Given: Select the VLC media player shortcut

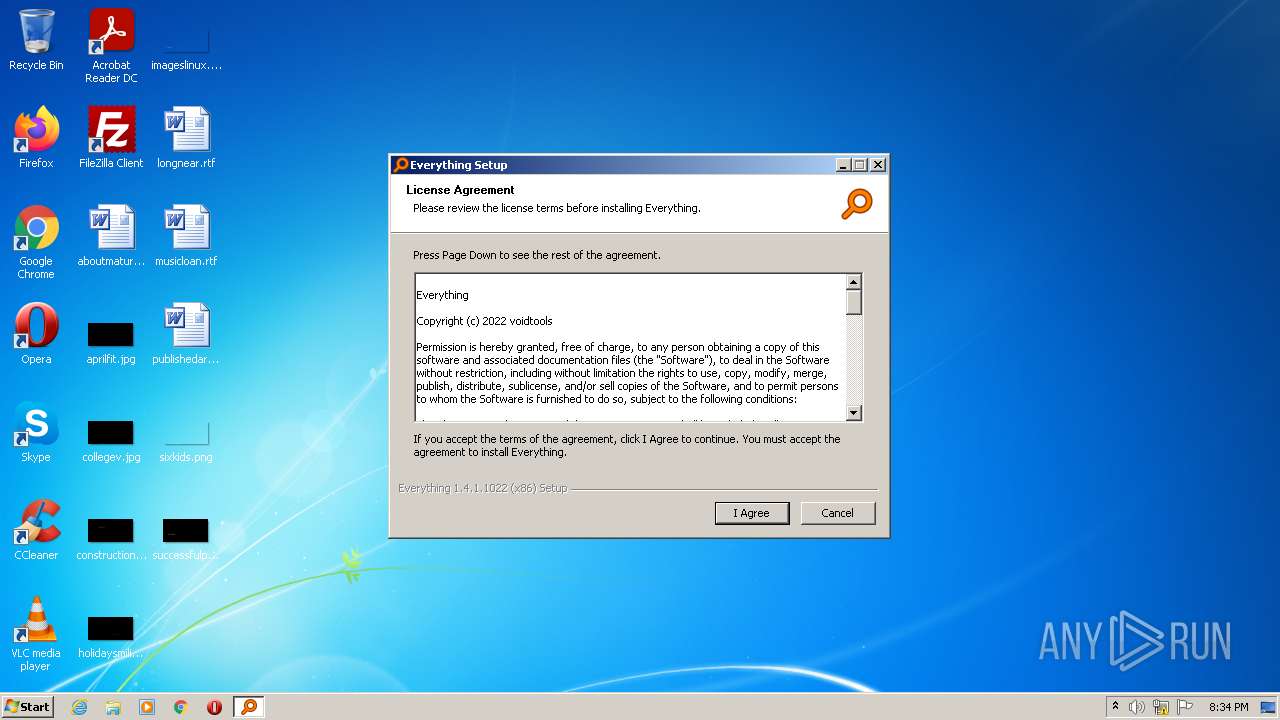Looking at the screenshot, I should pos(36,634).
